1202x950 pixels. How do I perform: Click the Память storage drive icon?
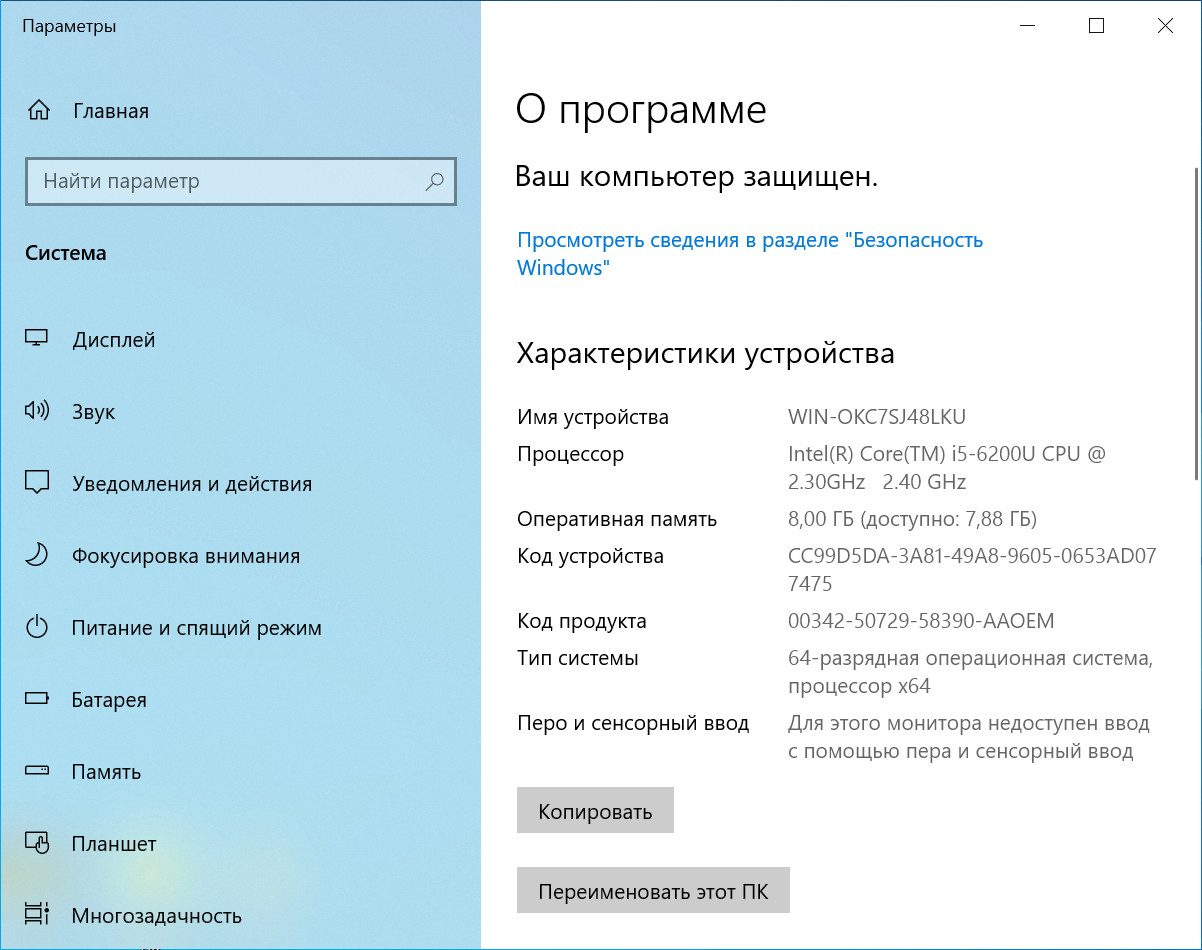[37, 772]
